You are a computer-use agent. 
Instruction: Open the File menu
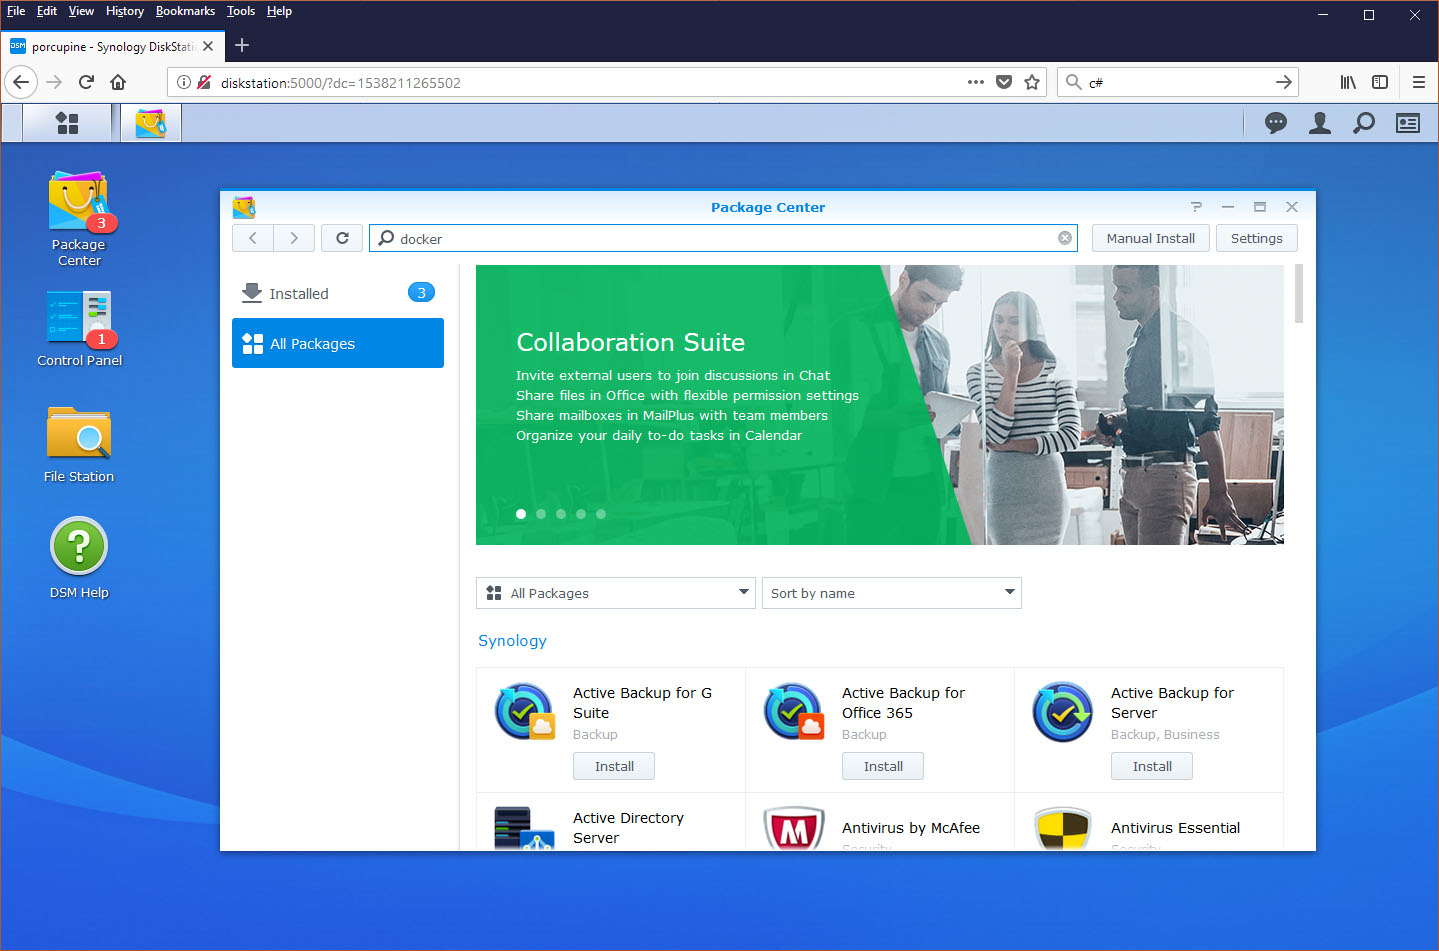pos(16,11)
